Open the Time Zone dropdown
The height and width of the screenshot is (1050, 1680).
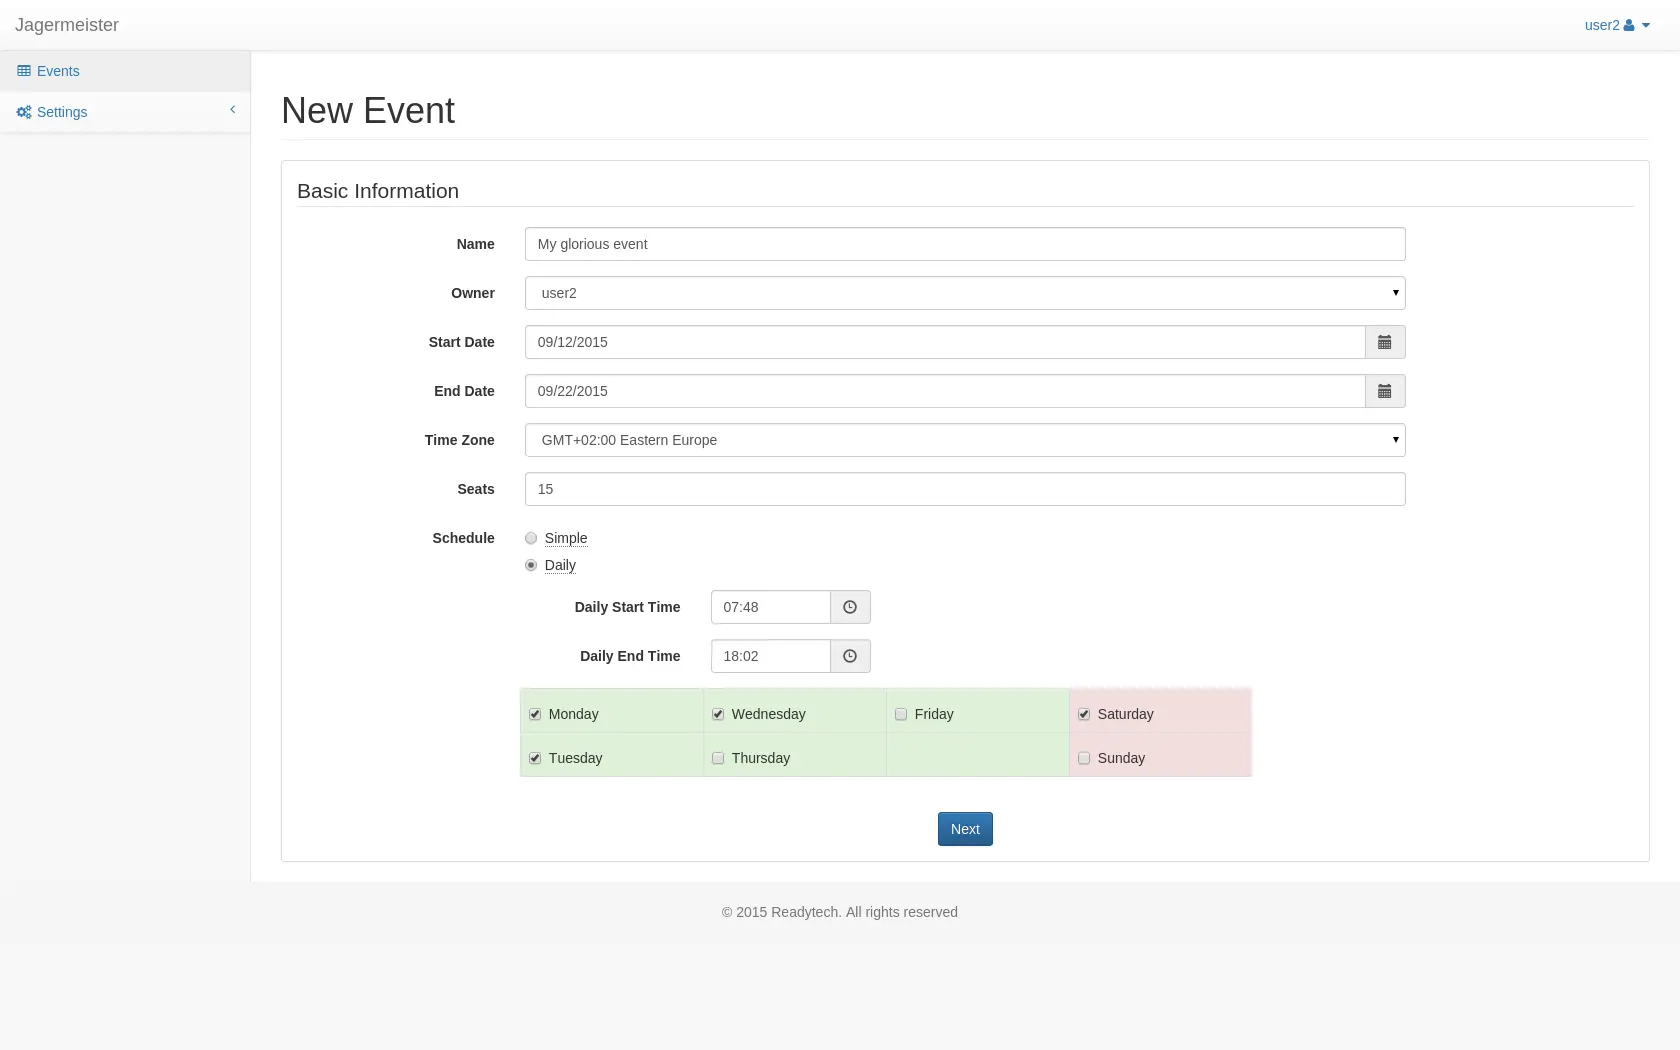(x=964, y=440)
